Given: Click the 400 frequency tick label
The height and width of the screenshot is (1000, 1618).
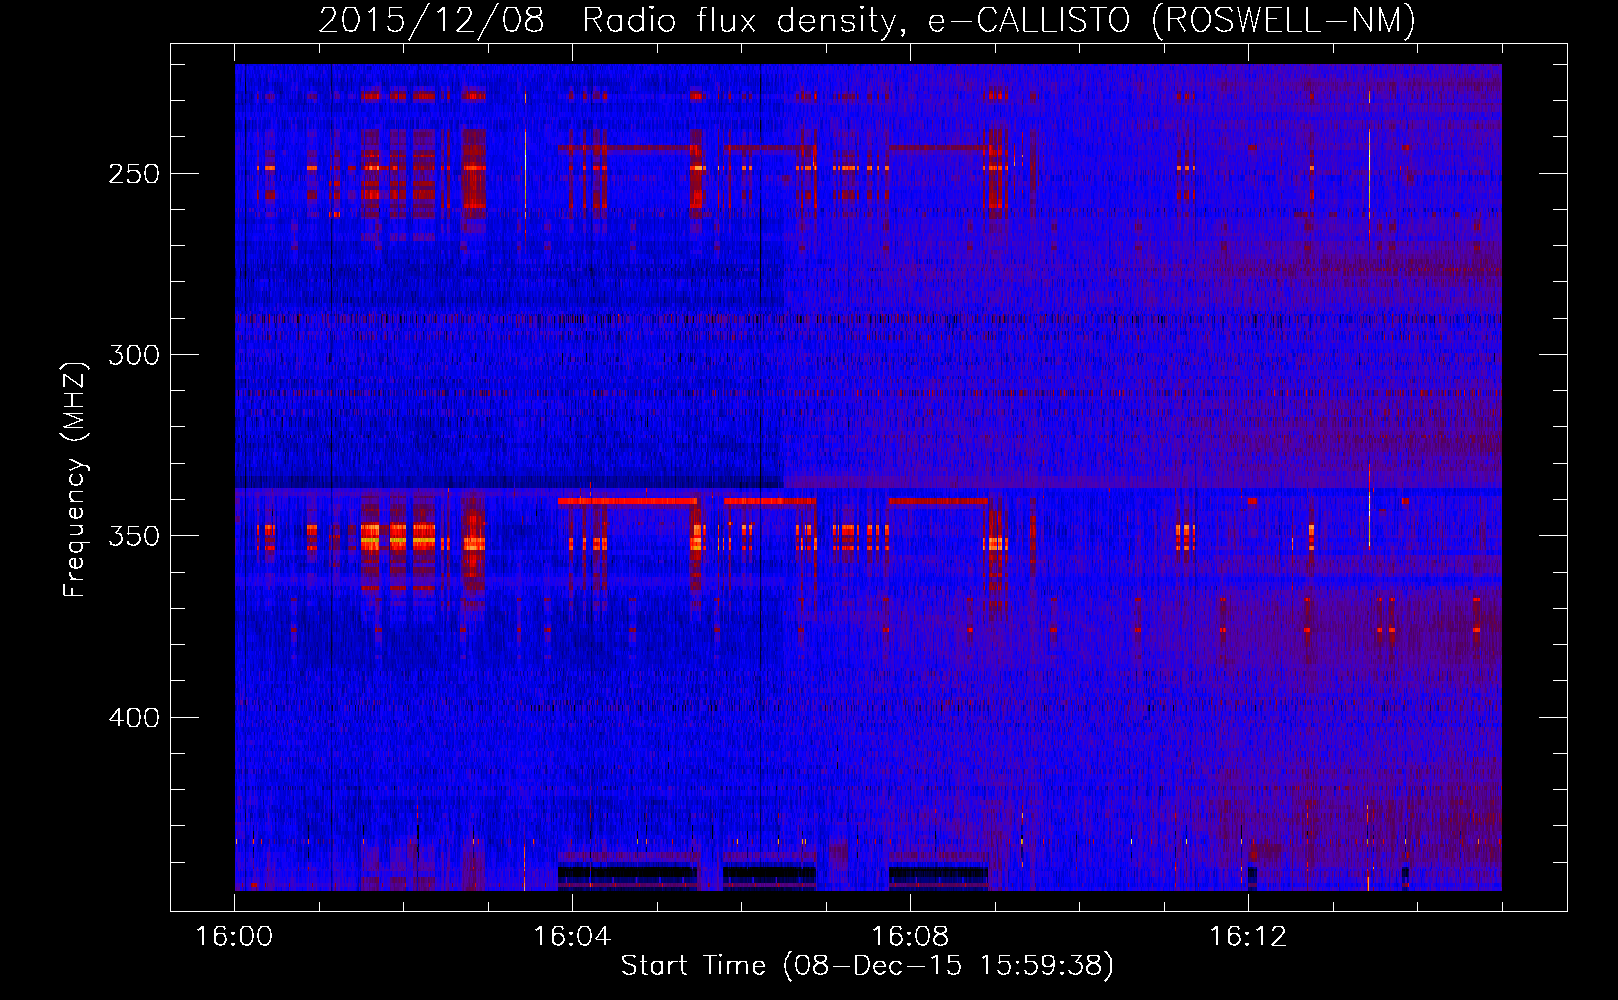Looking at the screenshot, I should tap(133, 718).
